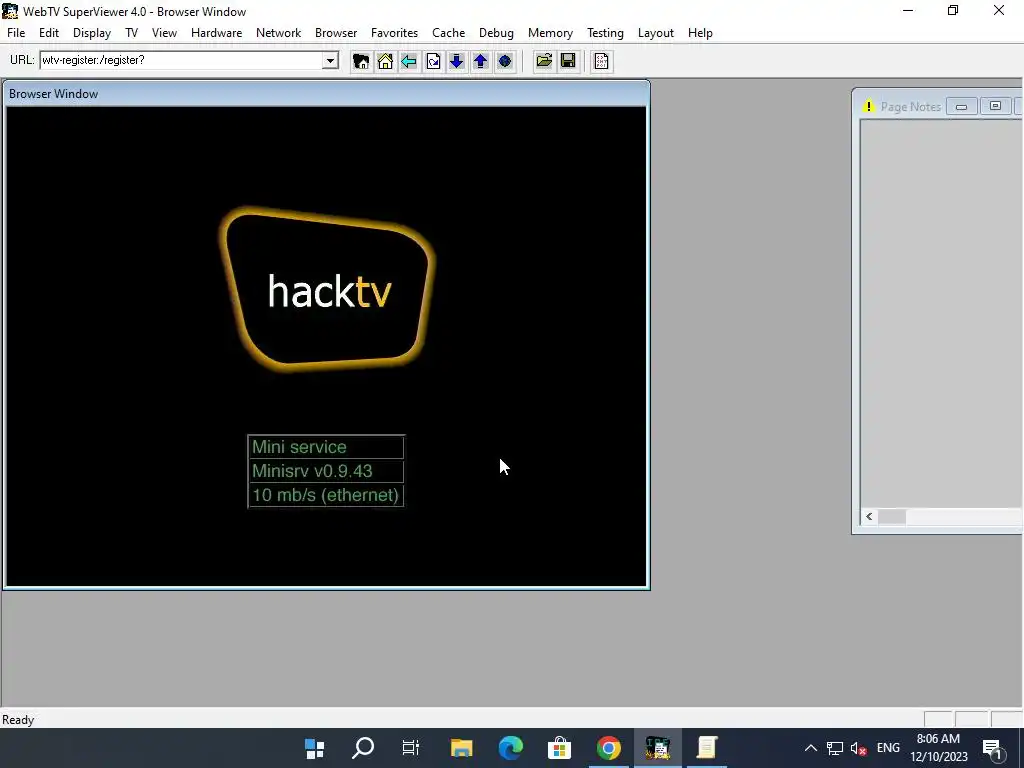This screenshot has height=768, width=1024.
Task: Click the ENG language indicator
Action: [888, 748]
